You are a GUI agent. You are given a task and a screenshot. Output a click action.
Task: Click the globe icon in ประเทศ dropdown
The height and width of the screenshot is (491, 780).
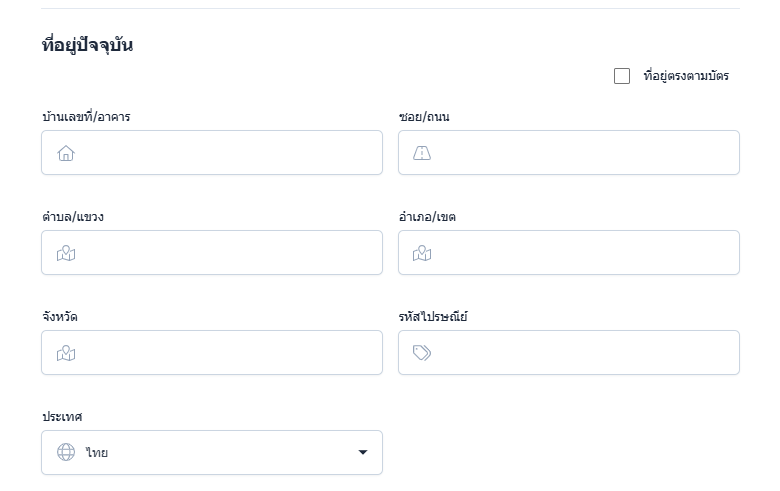(66, 452)
